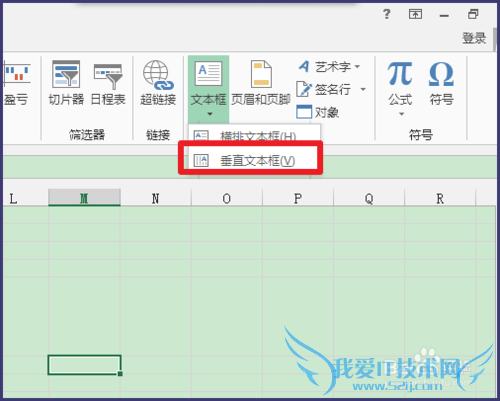Open Ribbon Display Options
This screenshot has height=401, width=500.
[x=415, y=14]
